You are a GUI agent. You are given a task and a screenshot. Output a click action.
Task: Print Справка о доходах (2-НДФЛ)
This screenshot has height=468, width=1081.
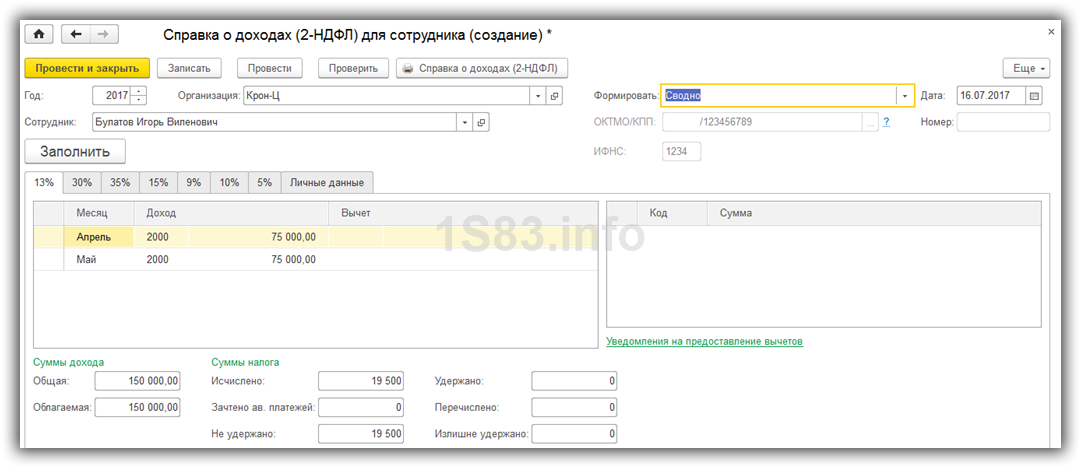click(483, 68)
